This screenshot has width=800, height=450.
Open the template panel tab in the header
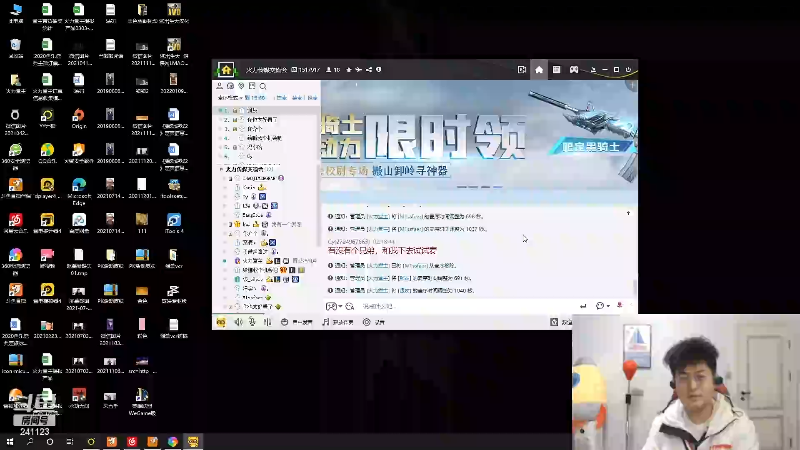[557, 69]
